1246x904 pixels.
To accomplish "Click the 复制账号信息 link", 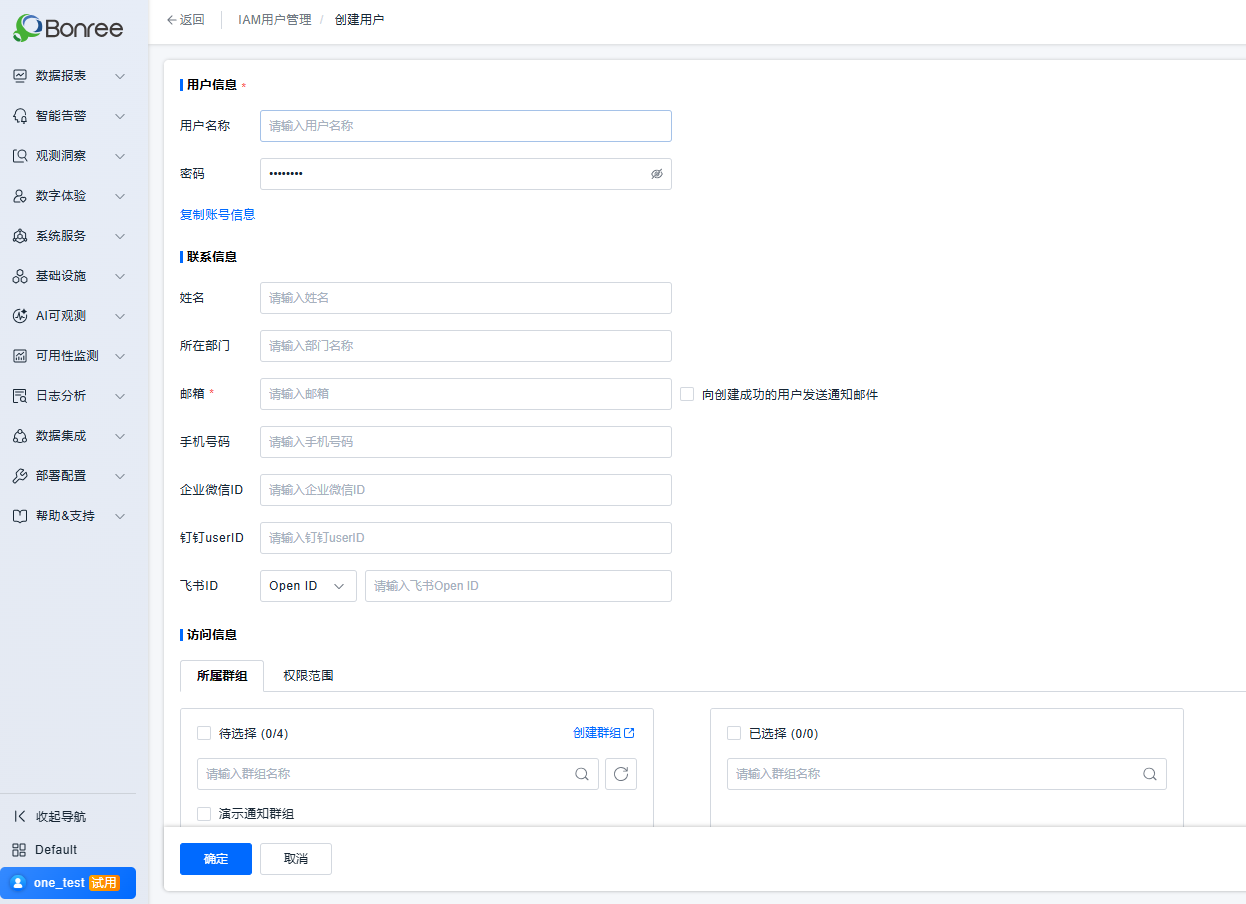I will pos(218,214).
